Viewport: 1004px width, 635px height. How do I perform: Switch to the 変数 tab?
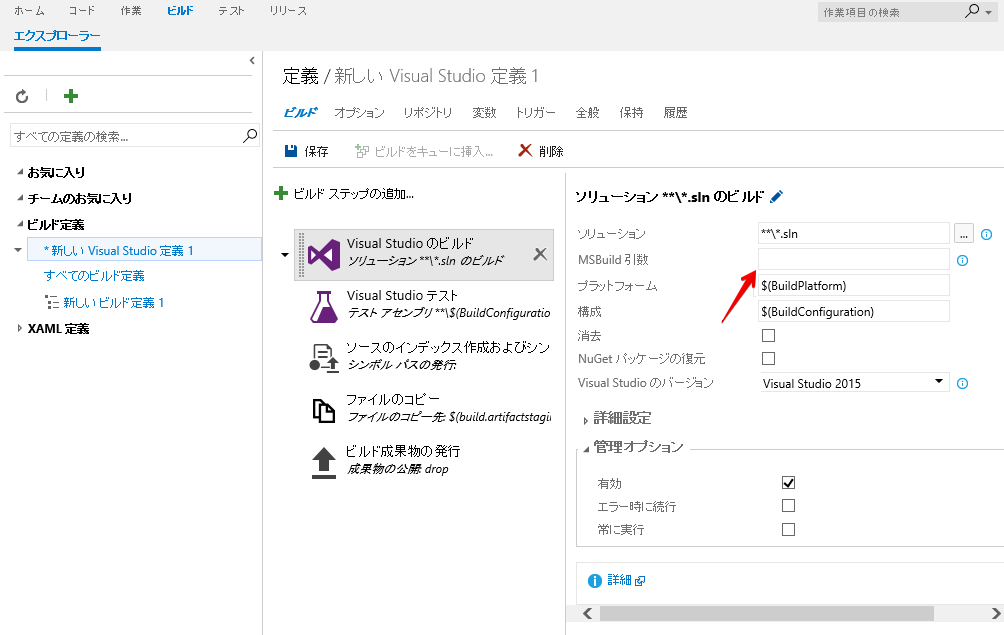coord(484,113)
